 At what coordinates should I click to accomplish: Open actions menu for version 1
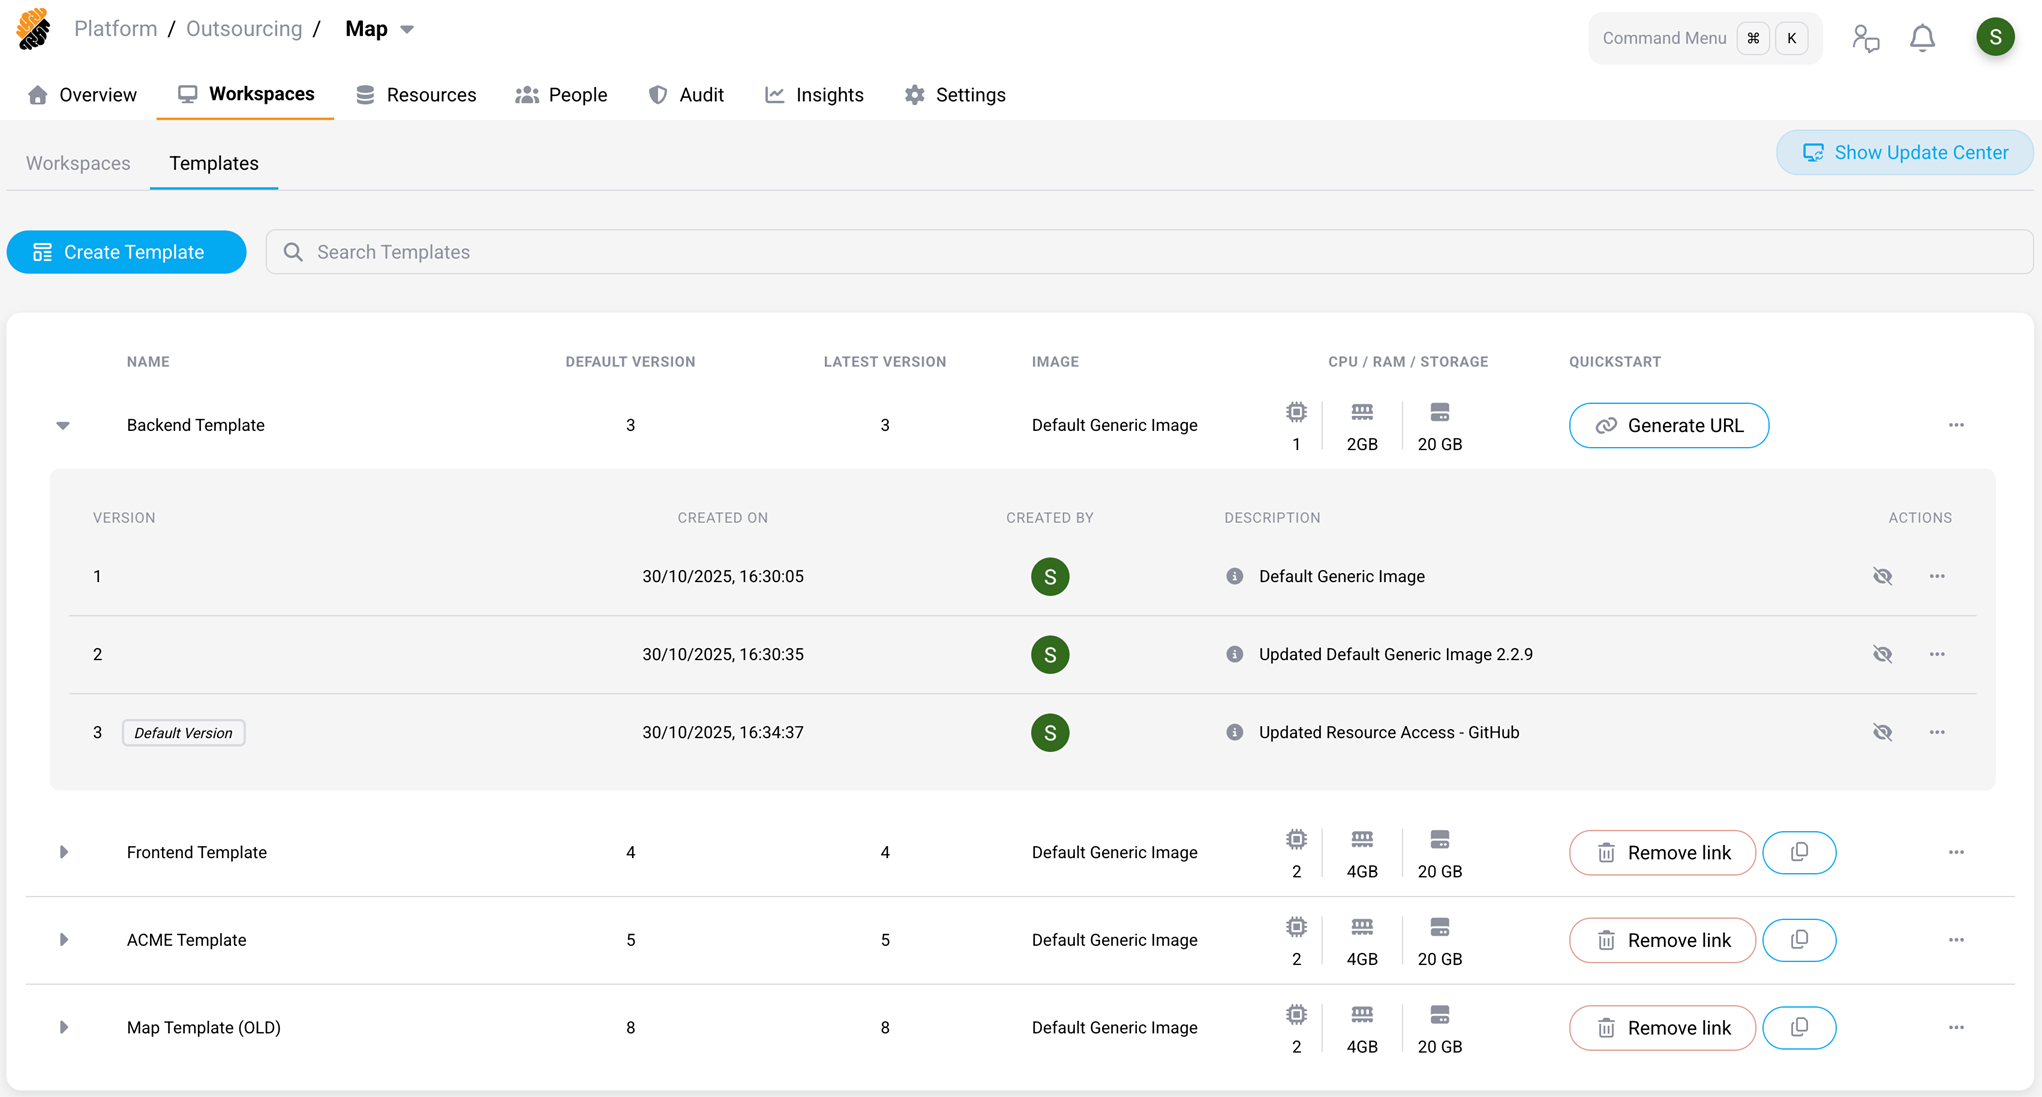click(1937, 576)
